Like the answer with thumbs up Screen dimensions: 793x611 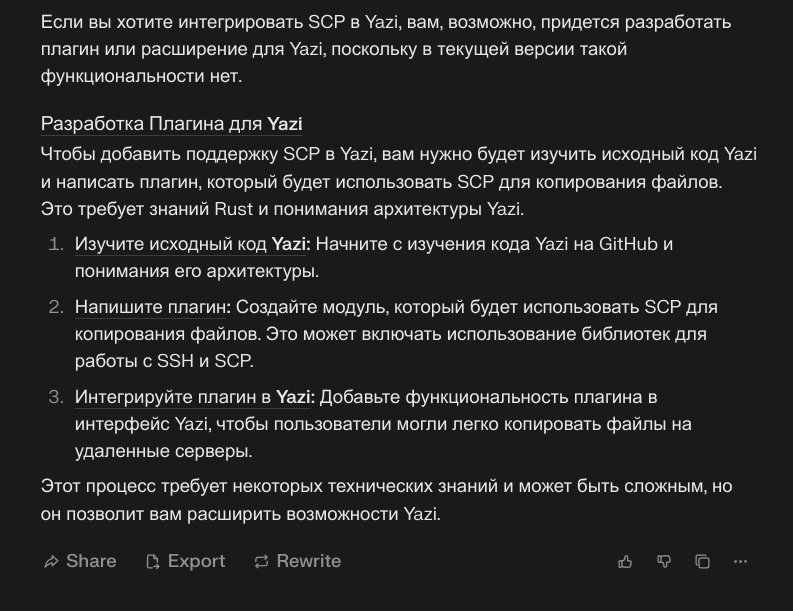click(625, 562)
